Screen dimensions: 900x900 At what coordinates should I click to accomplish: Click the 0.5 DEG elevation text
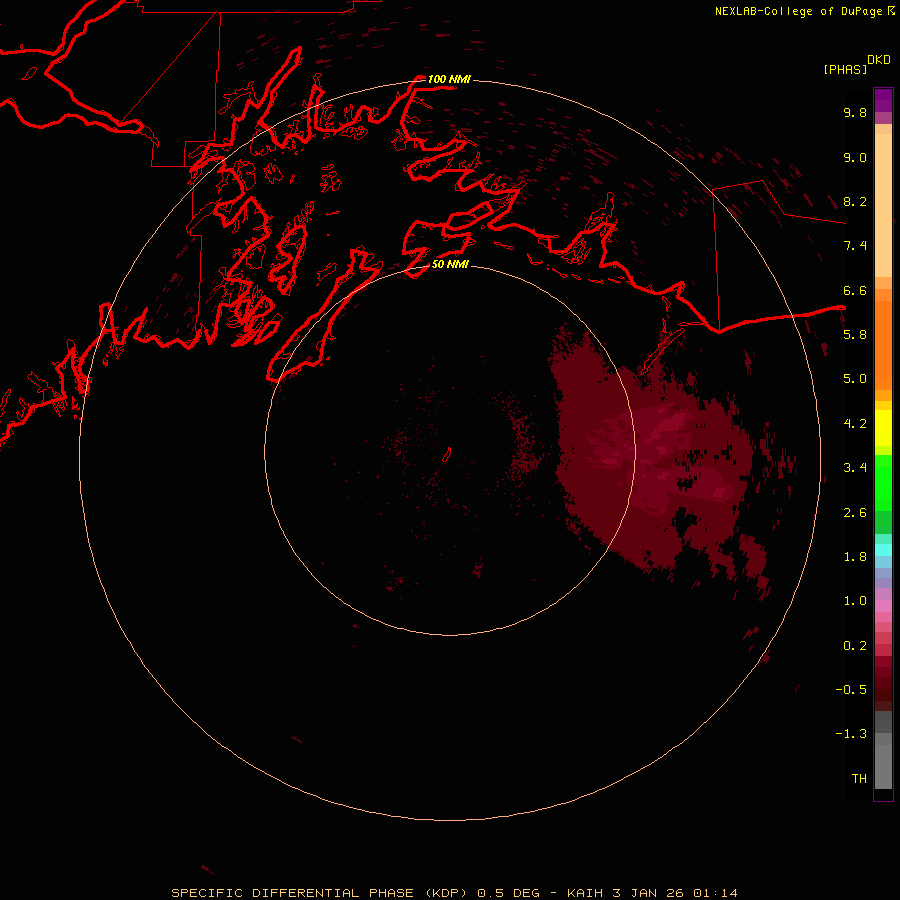[509, 893]
